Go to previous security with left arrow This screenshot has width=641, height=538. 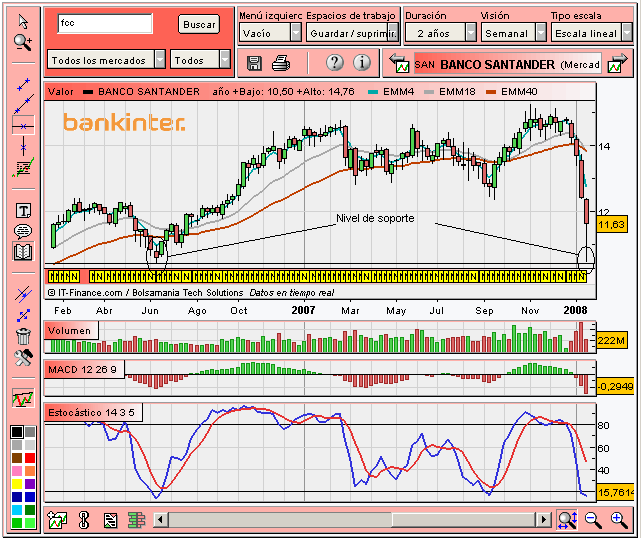(x=399, y=63)
